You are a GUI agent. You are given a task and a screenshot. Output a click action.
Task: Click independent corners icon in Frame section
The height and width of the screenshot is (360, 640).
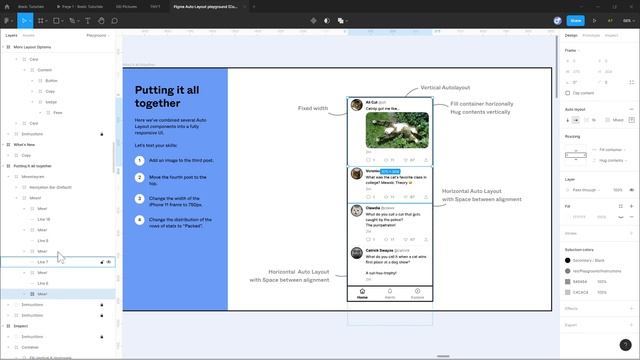tap(631, 82)
